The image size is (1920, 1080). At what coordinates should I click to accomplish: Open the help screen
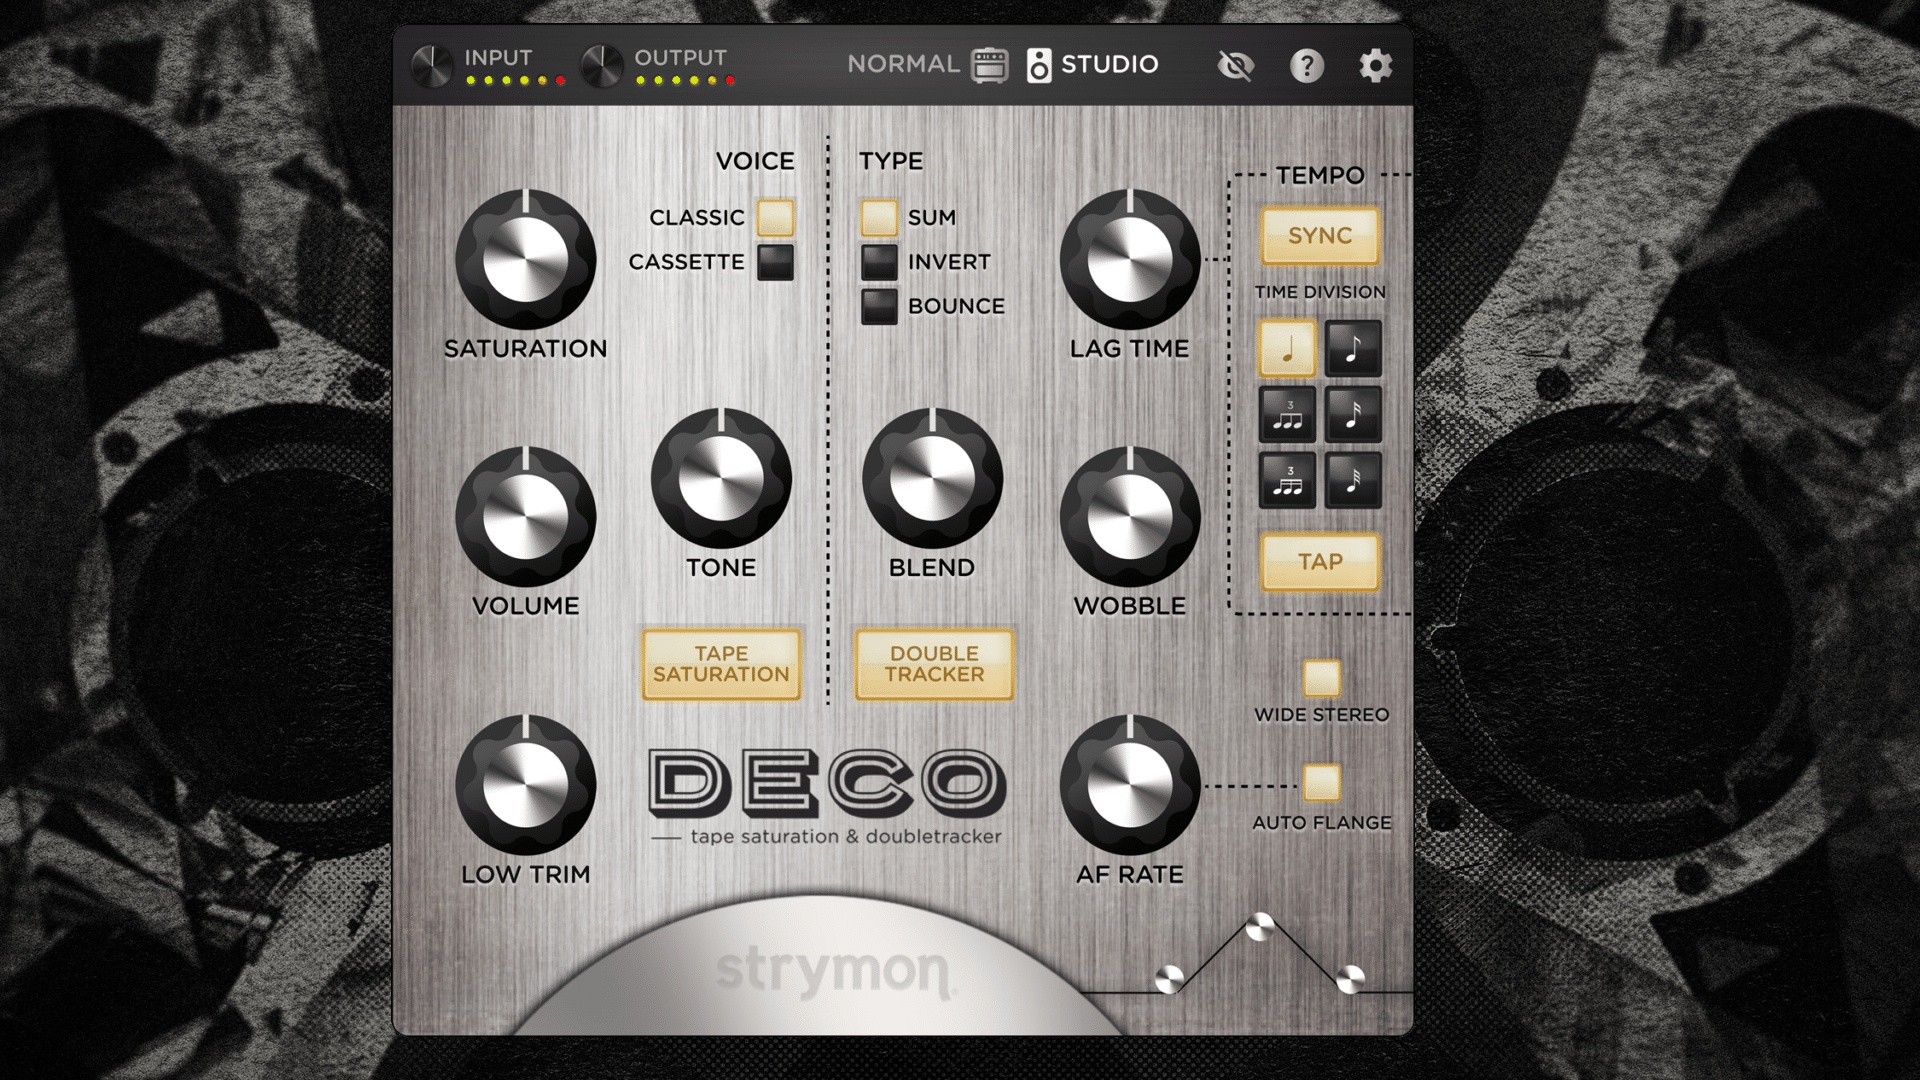point(1305,67)
